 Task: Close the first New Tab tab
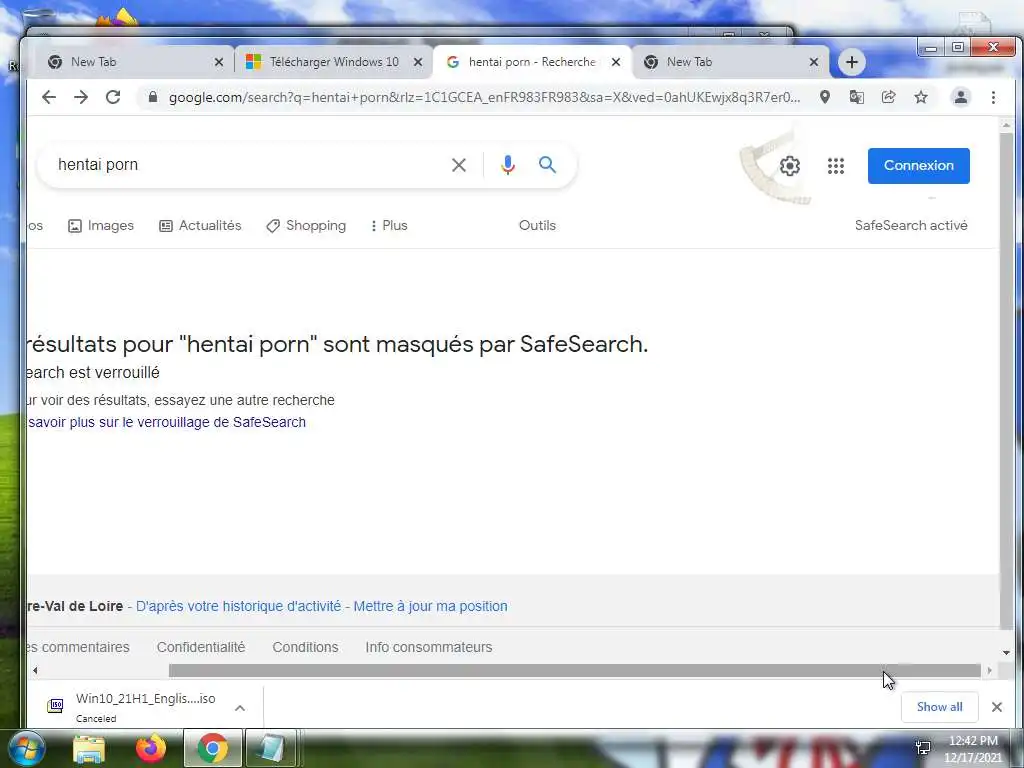219,62
